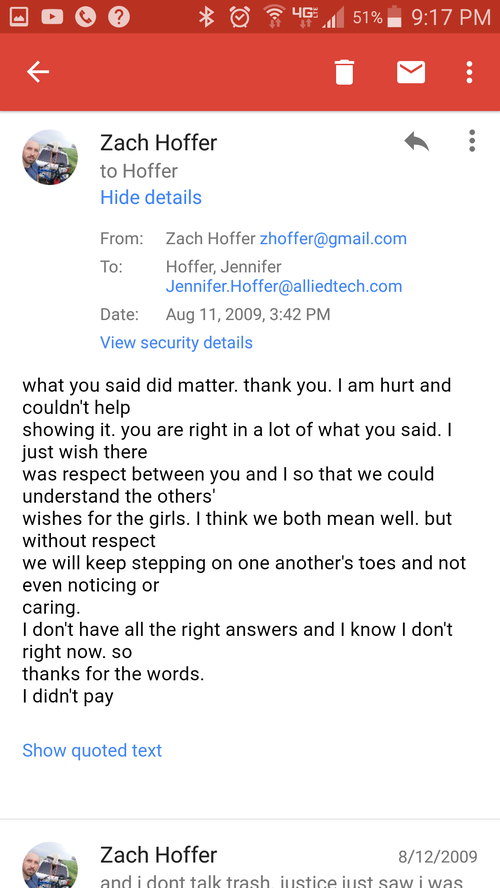Open the zhoffer@gmail.com address link
Viewport: 500px width, 888px height.
click(333, 238)
